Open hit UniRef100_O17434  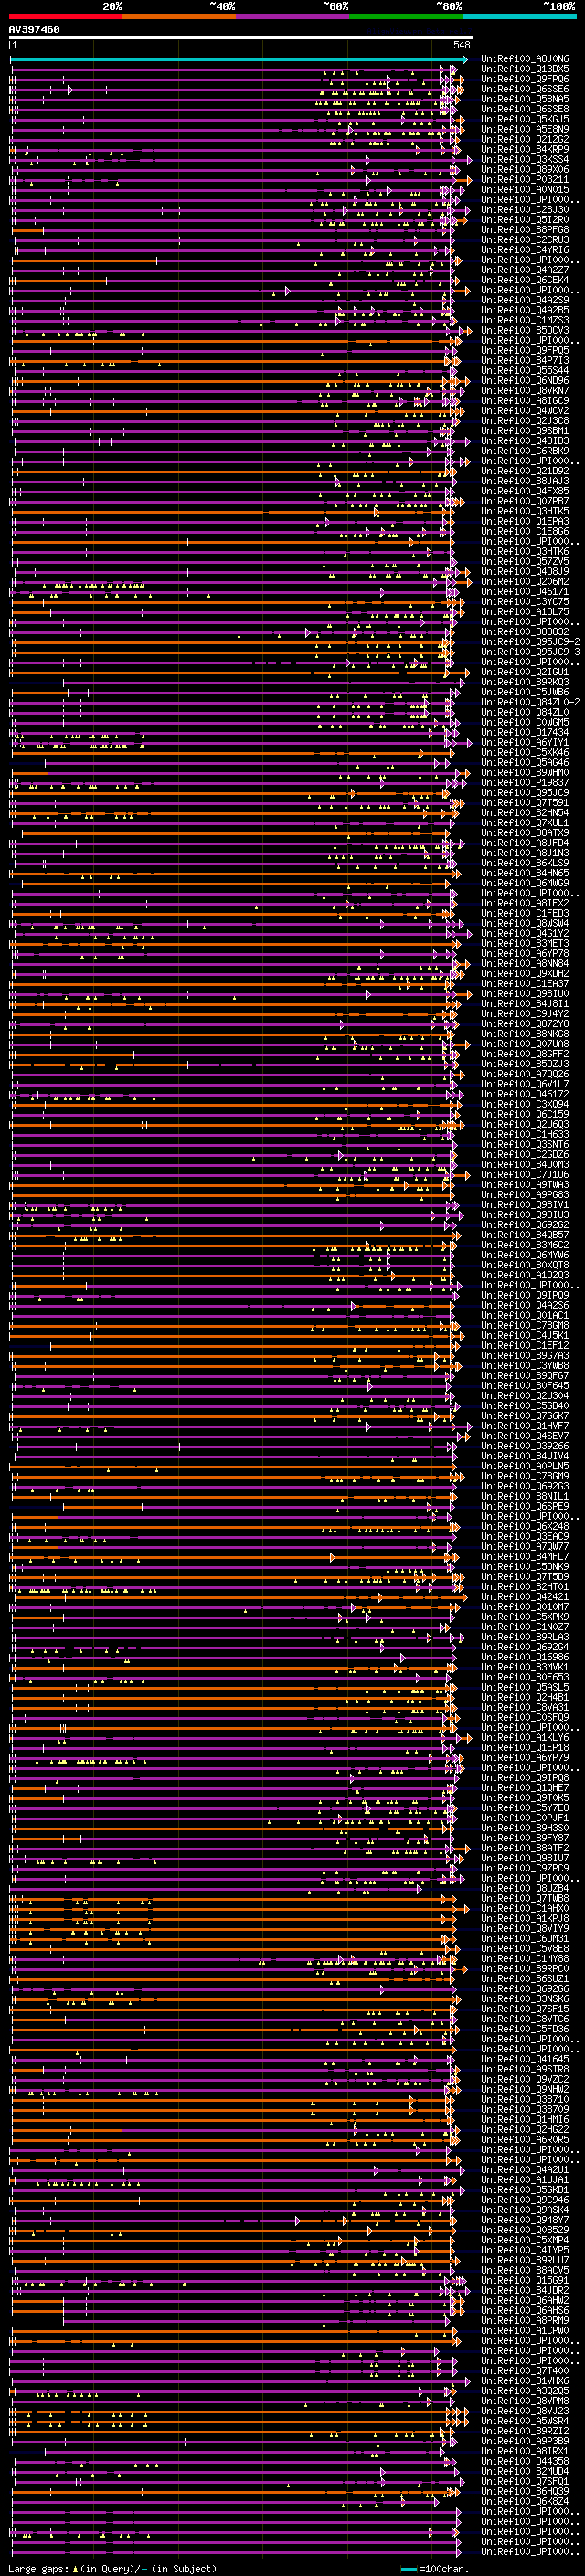pyautogui.click(x=525, y=732)
